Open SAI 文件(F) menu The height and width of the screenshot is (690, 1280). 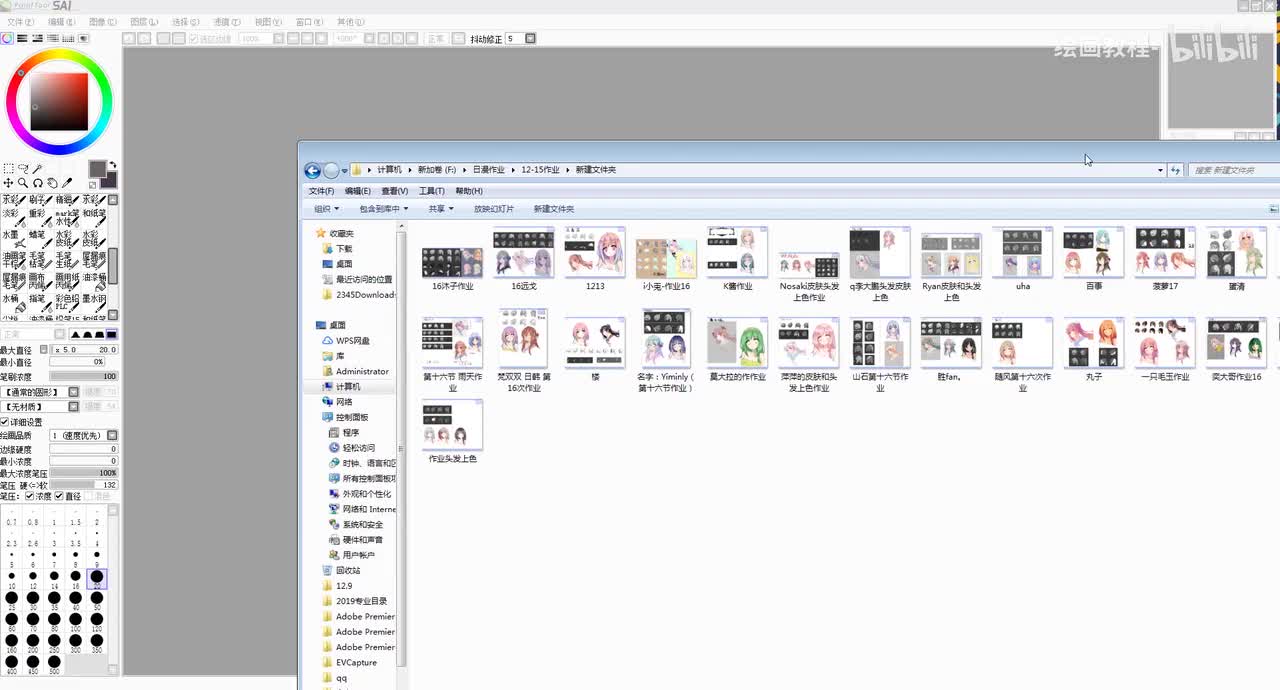[x=20, y=21]
